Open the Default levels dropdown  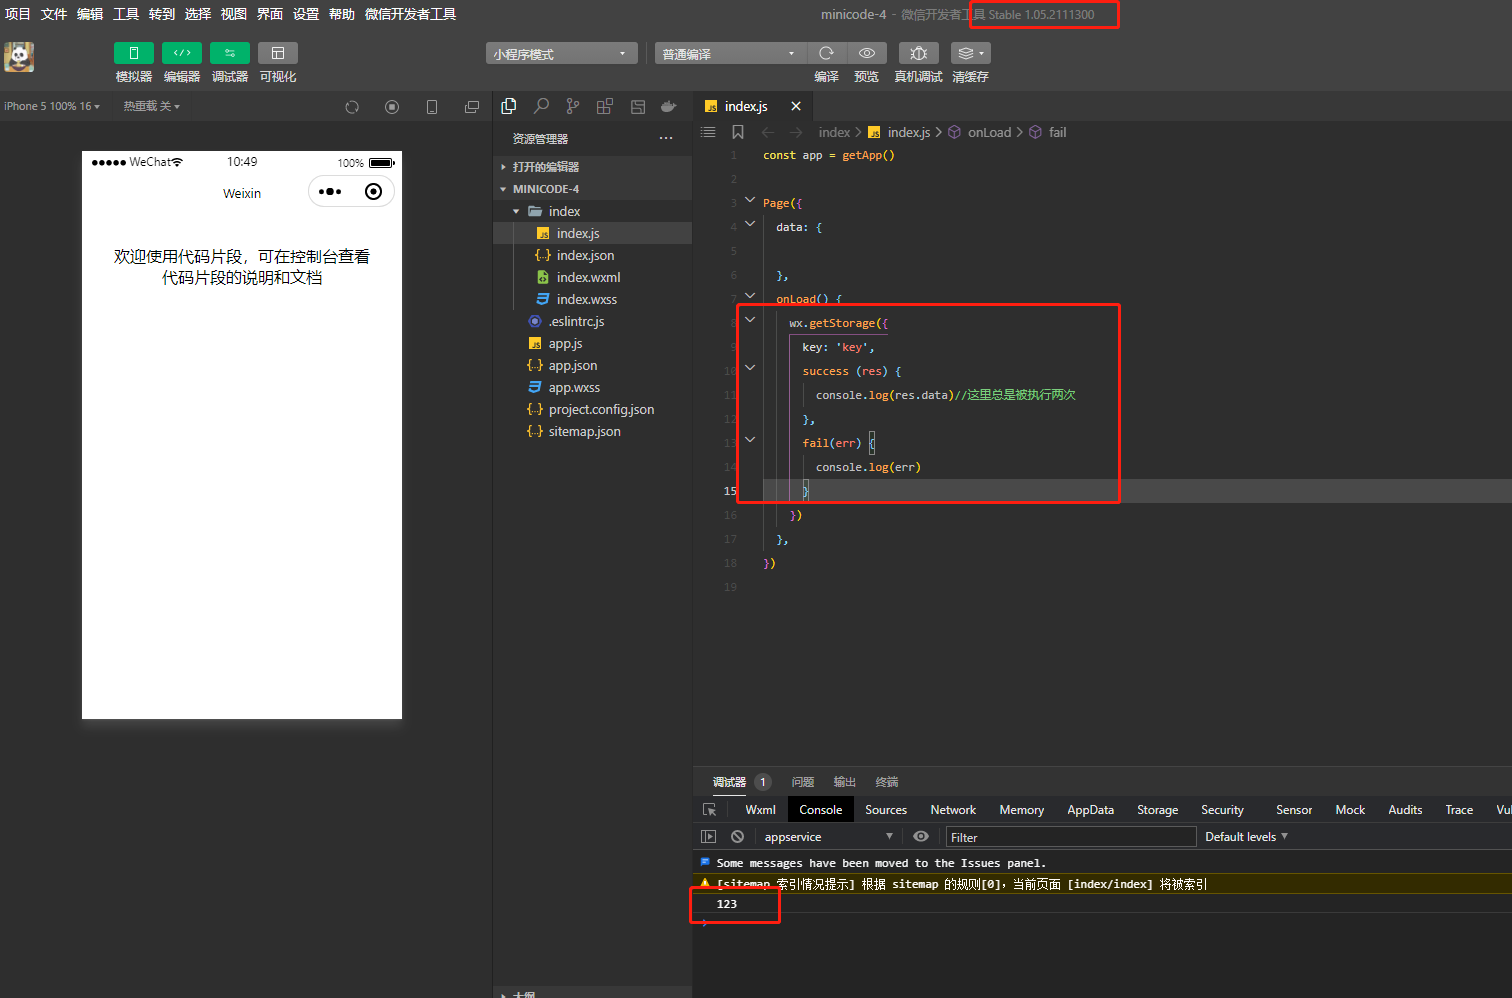[x=1246, y=837]
